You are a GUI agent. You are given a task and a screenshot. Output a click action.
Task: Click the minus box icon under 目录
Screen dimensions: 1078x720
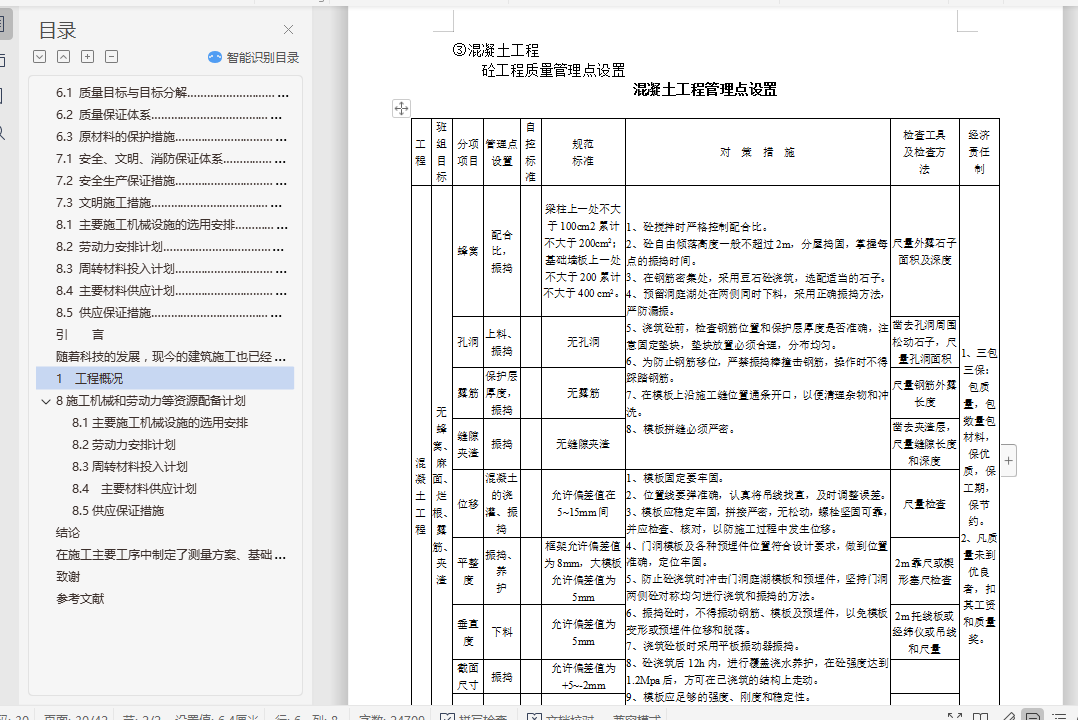pyautogui.click(x=111, y=56)
